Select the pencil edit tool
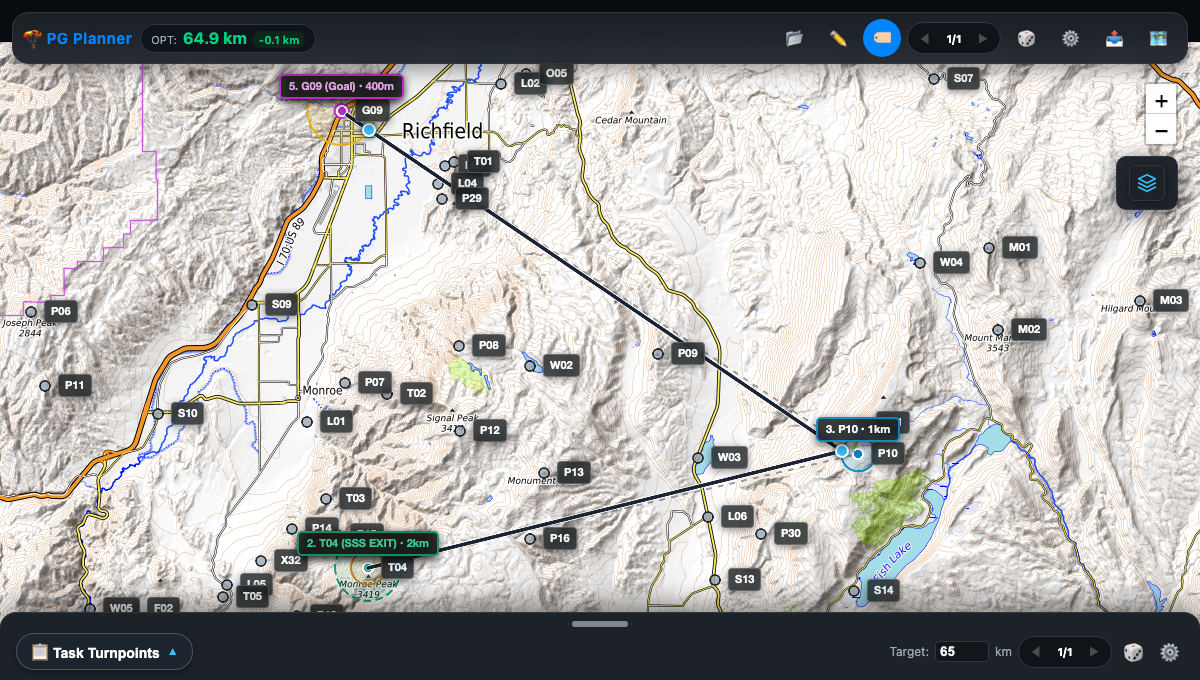Image resolution: width=1200 pixels, height=680 pixels. [838, 38]
